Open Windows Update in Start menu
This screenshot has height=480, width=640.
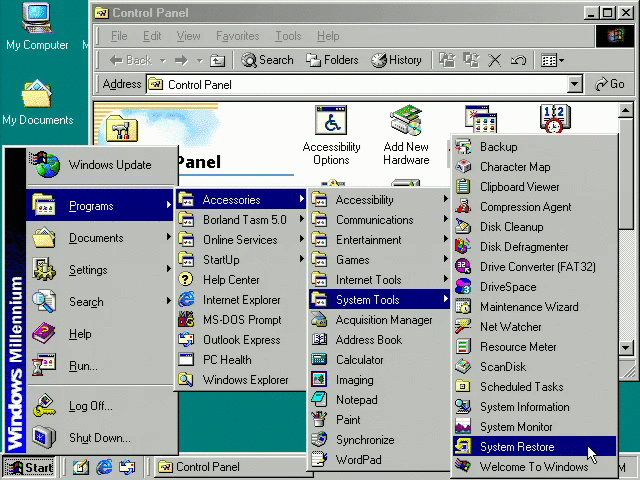click(x=101, y=165)
